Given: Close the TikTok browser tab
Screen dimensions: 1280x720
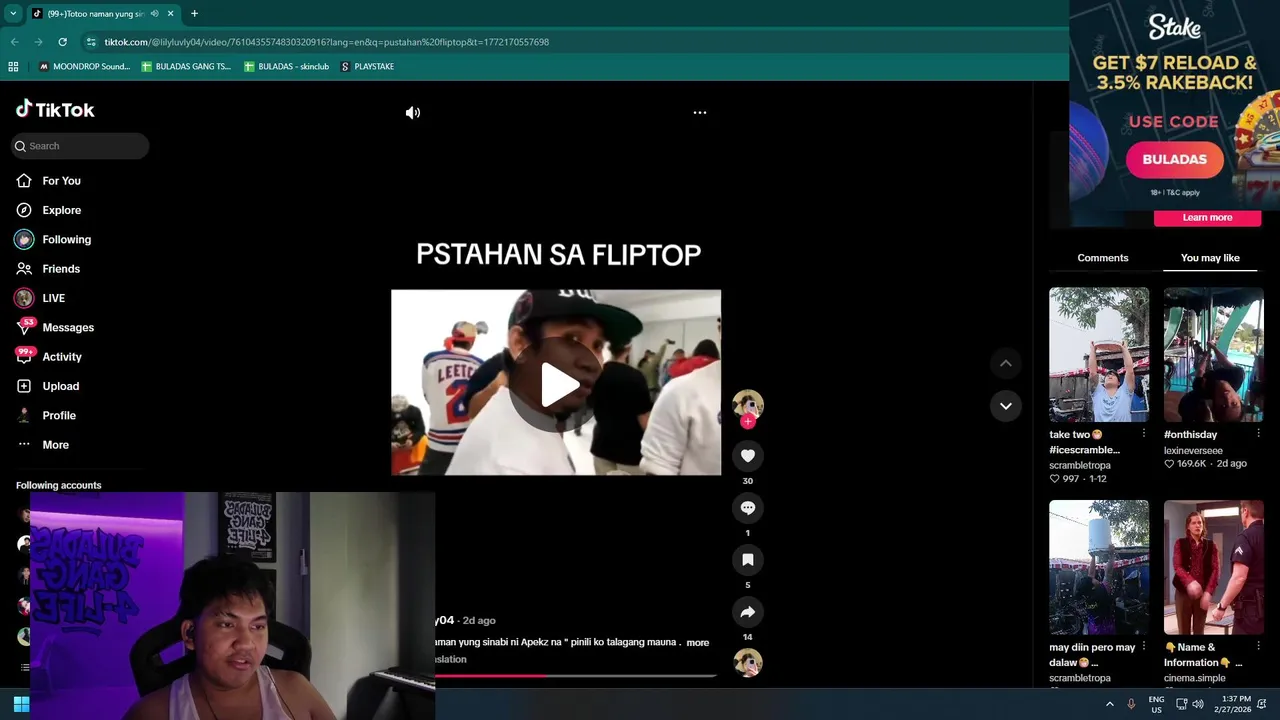Looking at the screenshot, I should (170, 14).
